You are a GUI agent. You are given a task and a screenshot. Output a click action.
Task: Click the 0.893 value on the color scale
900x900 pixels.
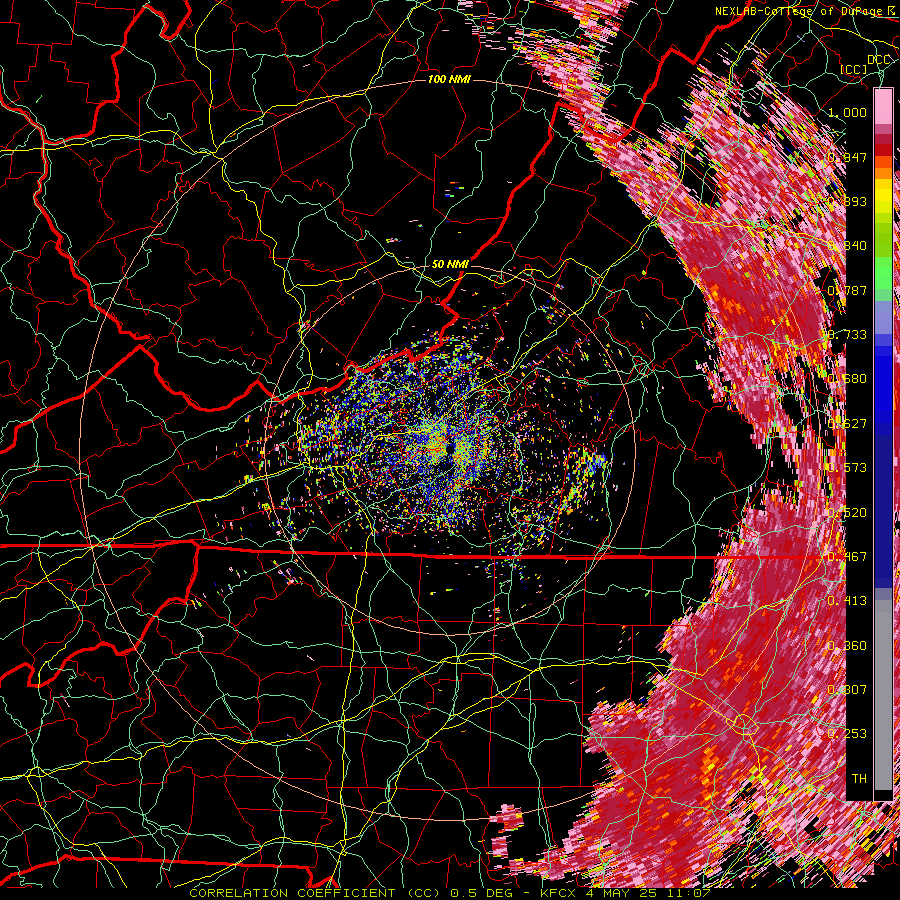coord(847,201)
